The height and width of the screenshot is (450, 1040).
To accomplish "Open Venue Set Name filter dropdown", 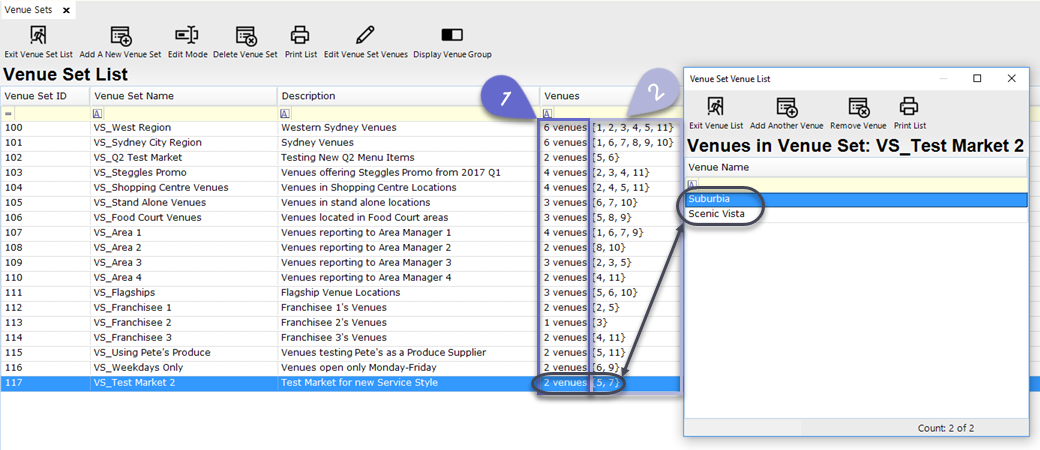I will (x=97, y=114).
